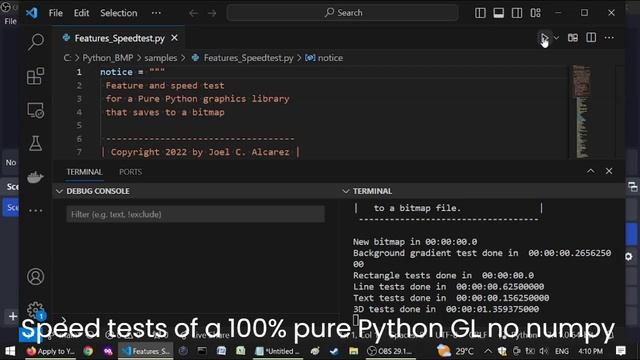Click the command center Search box
Image resolution: width=640 pixels, height=360 pixels.
(343, 13)
